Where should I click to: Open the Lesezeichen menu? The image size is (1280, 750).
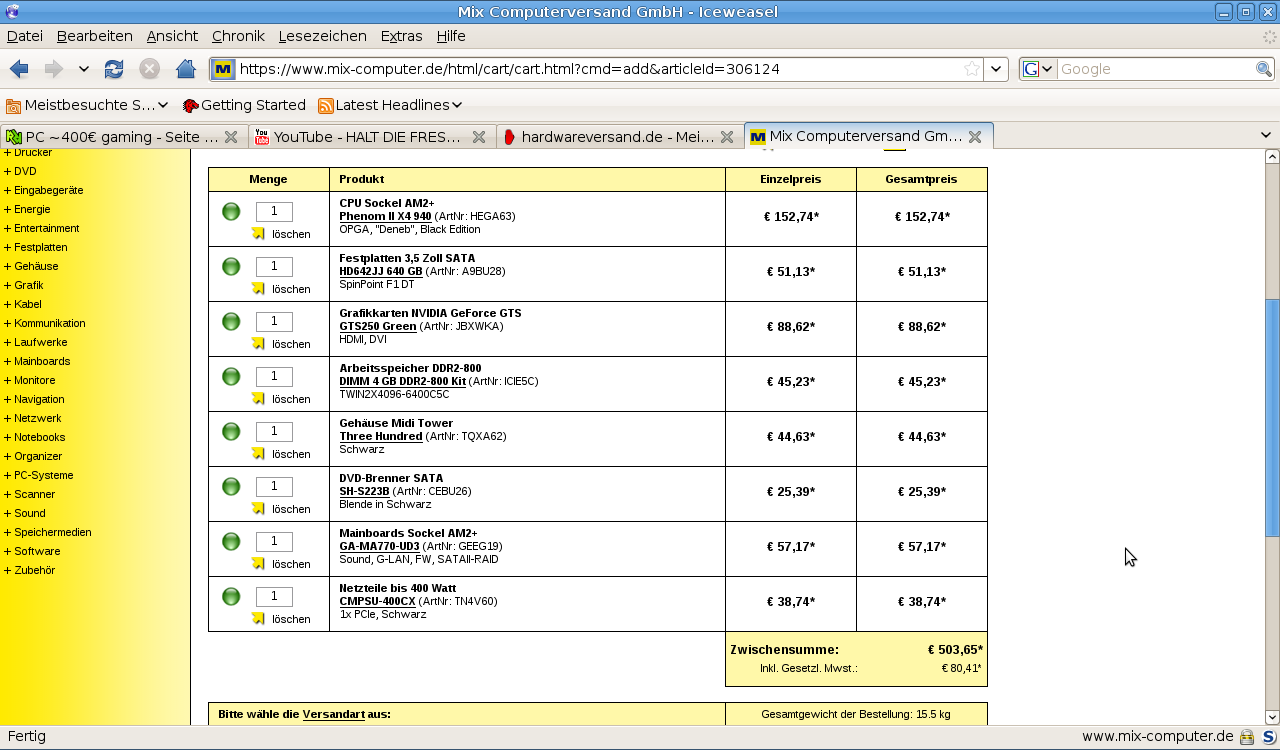[x=323, y=36]
